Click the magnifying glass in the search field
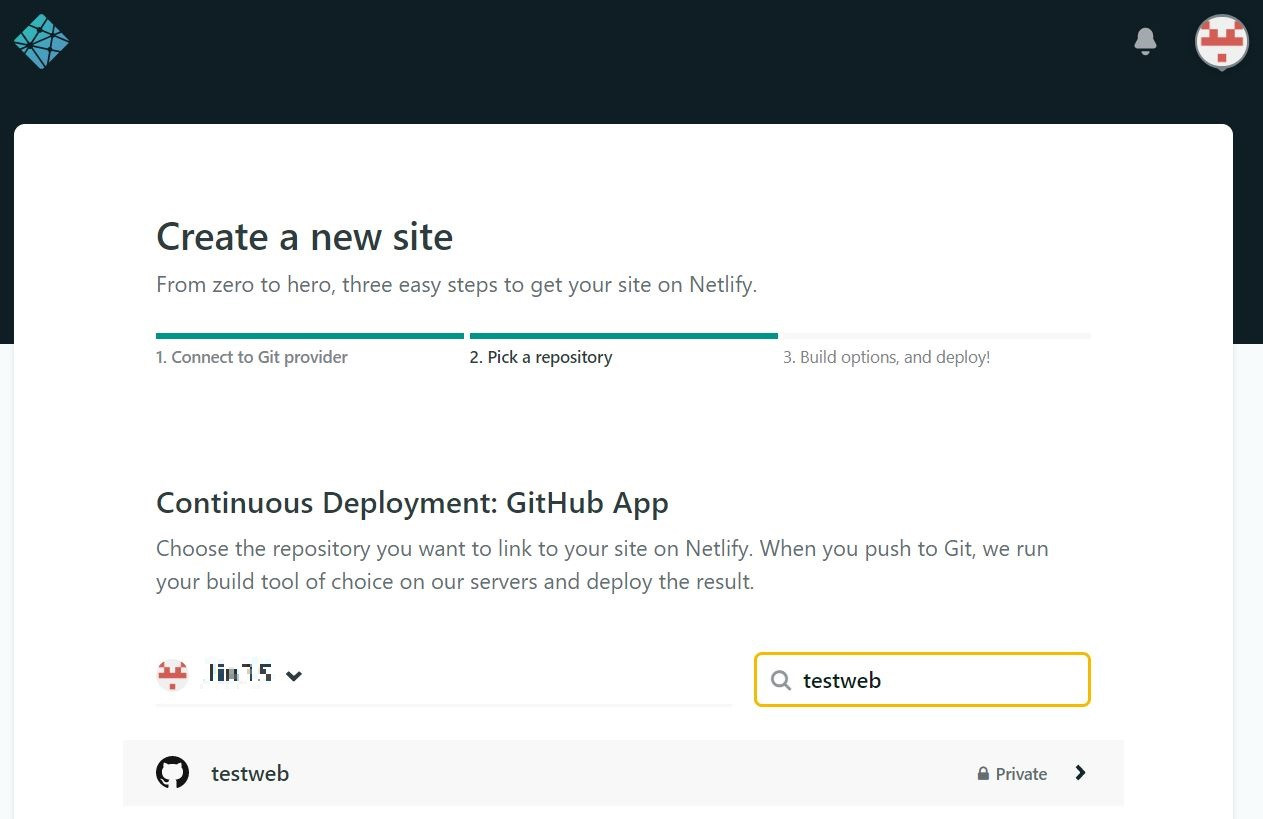The image size is (1263, 819). [x=780, y=680]
